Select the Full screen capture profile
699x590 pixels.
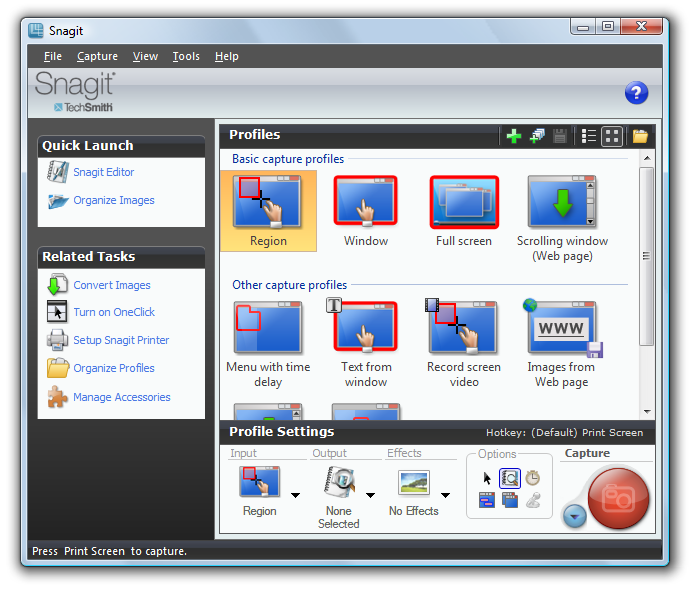click(463, 211)
